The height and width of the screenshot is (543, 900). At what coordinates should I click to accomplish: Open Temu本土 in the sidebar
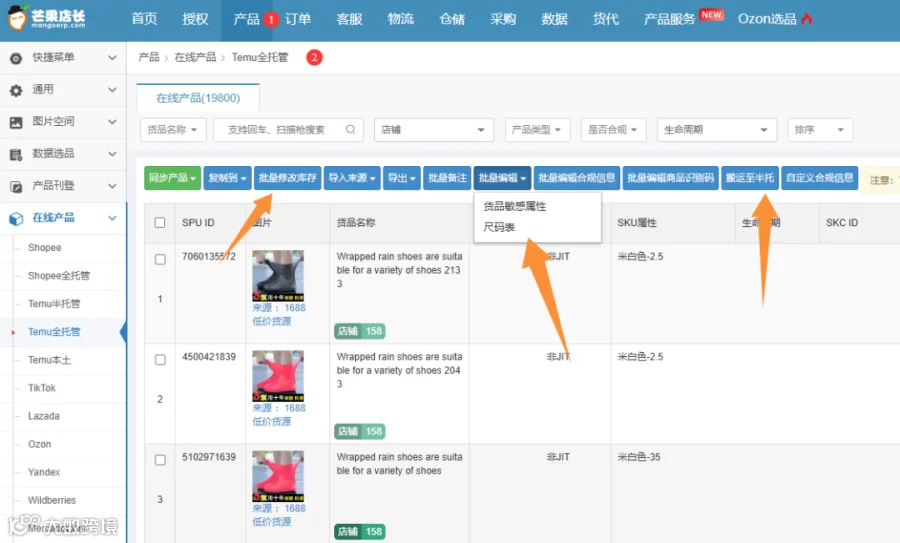(49, 360)
